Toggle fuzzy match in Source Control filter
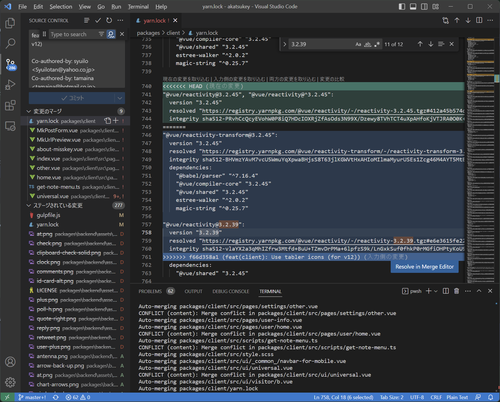 click(111, 34)
